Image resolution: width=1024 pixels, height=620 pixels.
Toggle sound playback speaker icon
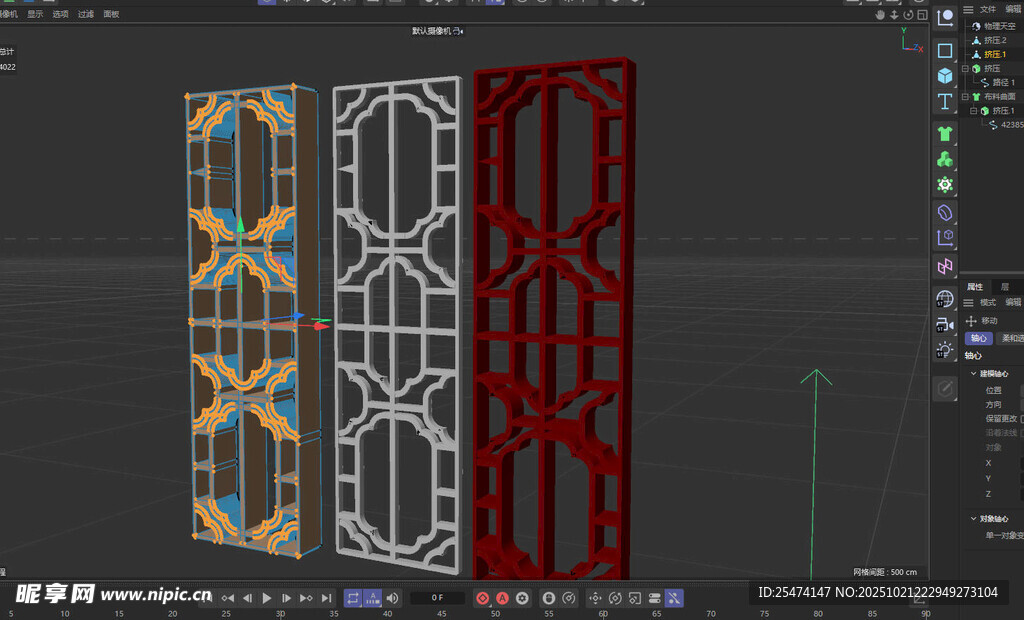392,598
